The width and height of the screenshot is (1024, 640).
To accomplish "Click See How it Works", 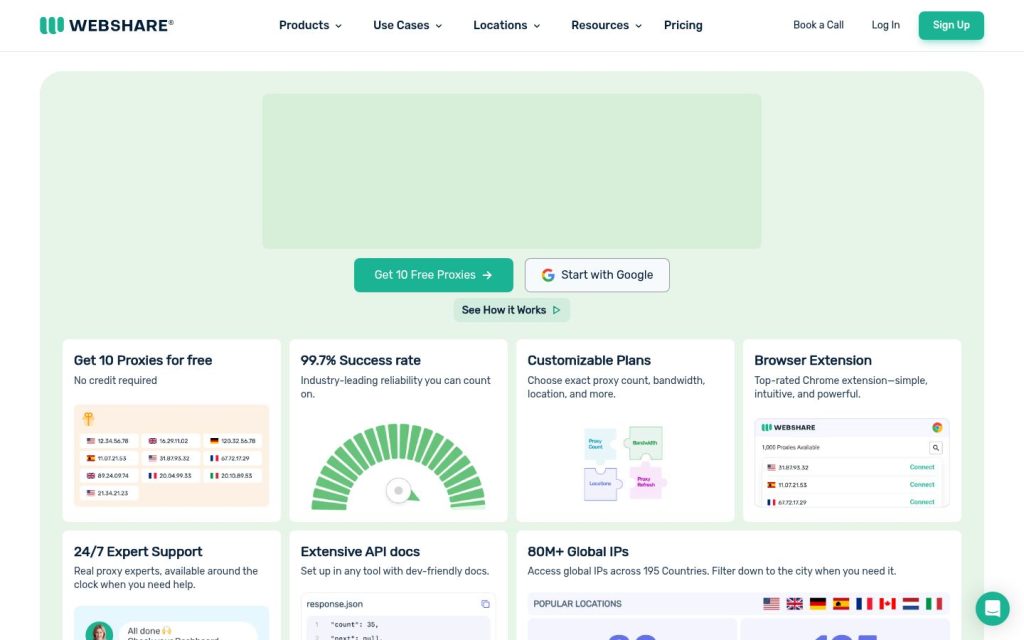I will tap(511, 310).
